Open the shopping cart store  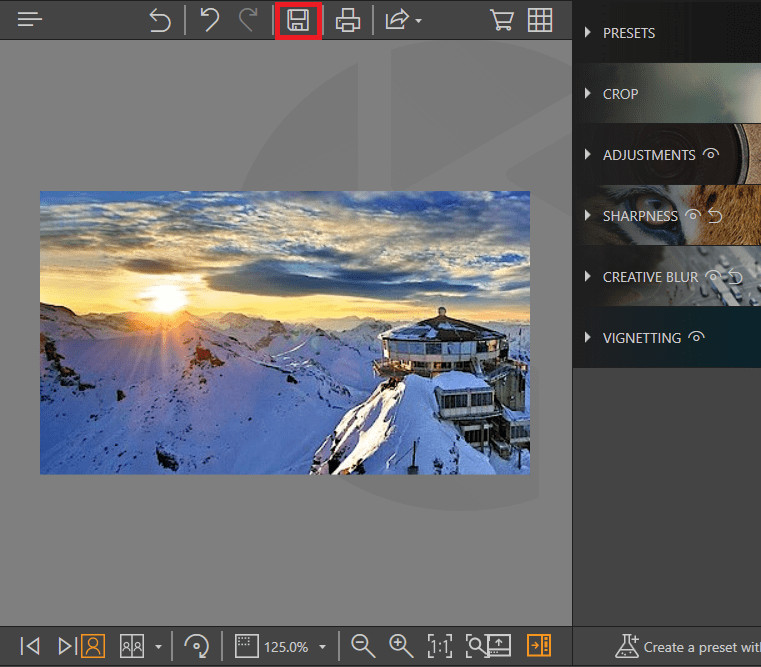[500, 21]
